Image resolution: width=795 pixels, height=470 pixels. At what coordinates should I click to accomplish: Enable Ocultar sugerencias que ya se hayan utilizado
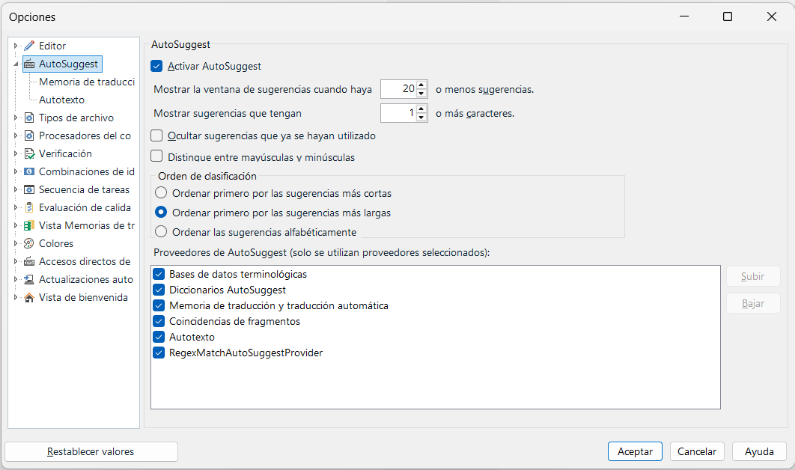157,135
